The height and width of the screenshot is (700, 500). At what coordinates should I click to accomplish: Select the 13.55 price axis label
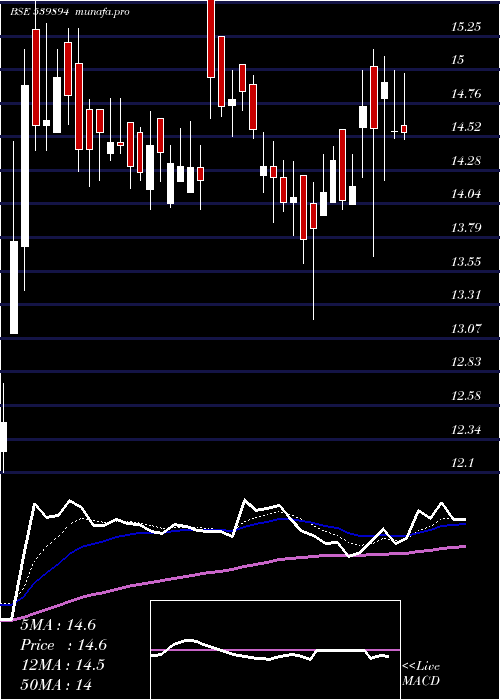466,262
